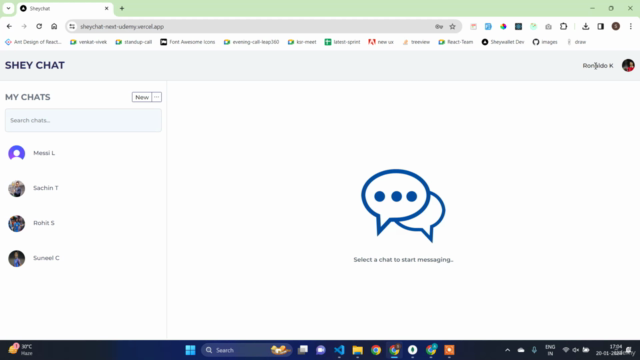The height and width of the screenshot is (360, 640).
Task: Show hidden system tray icons
Action: pyautogui.click(x=507, y=350)
